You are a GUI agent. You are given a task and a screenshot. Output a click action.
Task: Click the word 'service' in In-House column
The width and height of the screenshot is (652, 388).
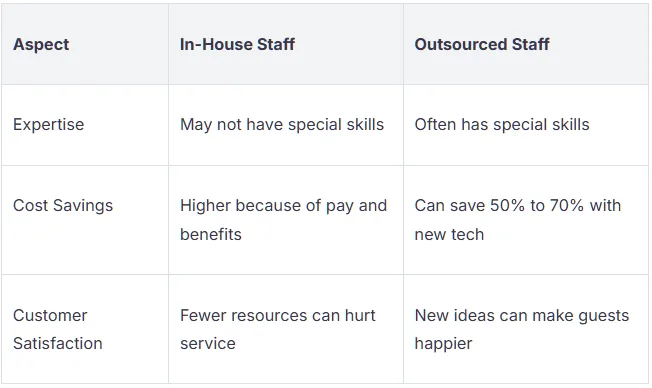tap(208, 344)
